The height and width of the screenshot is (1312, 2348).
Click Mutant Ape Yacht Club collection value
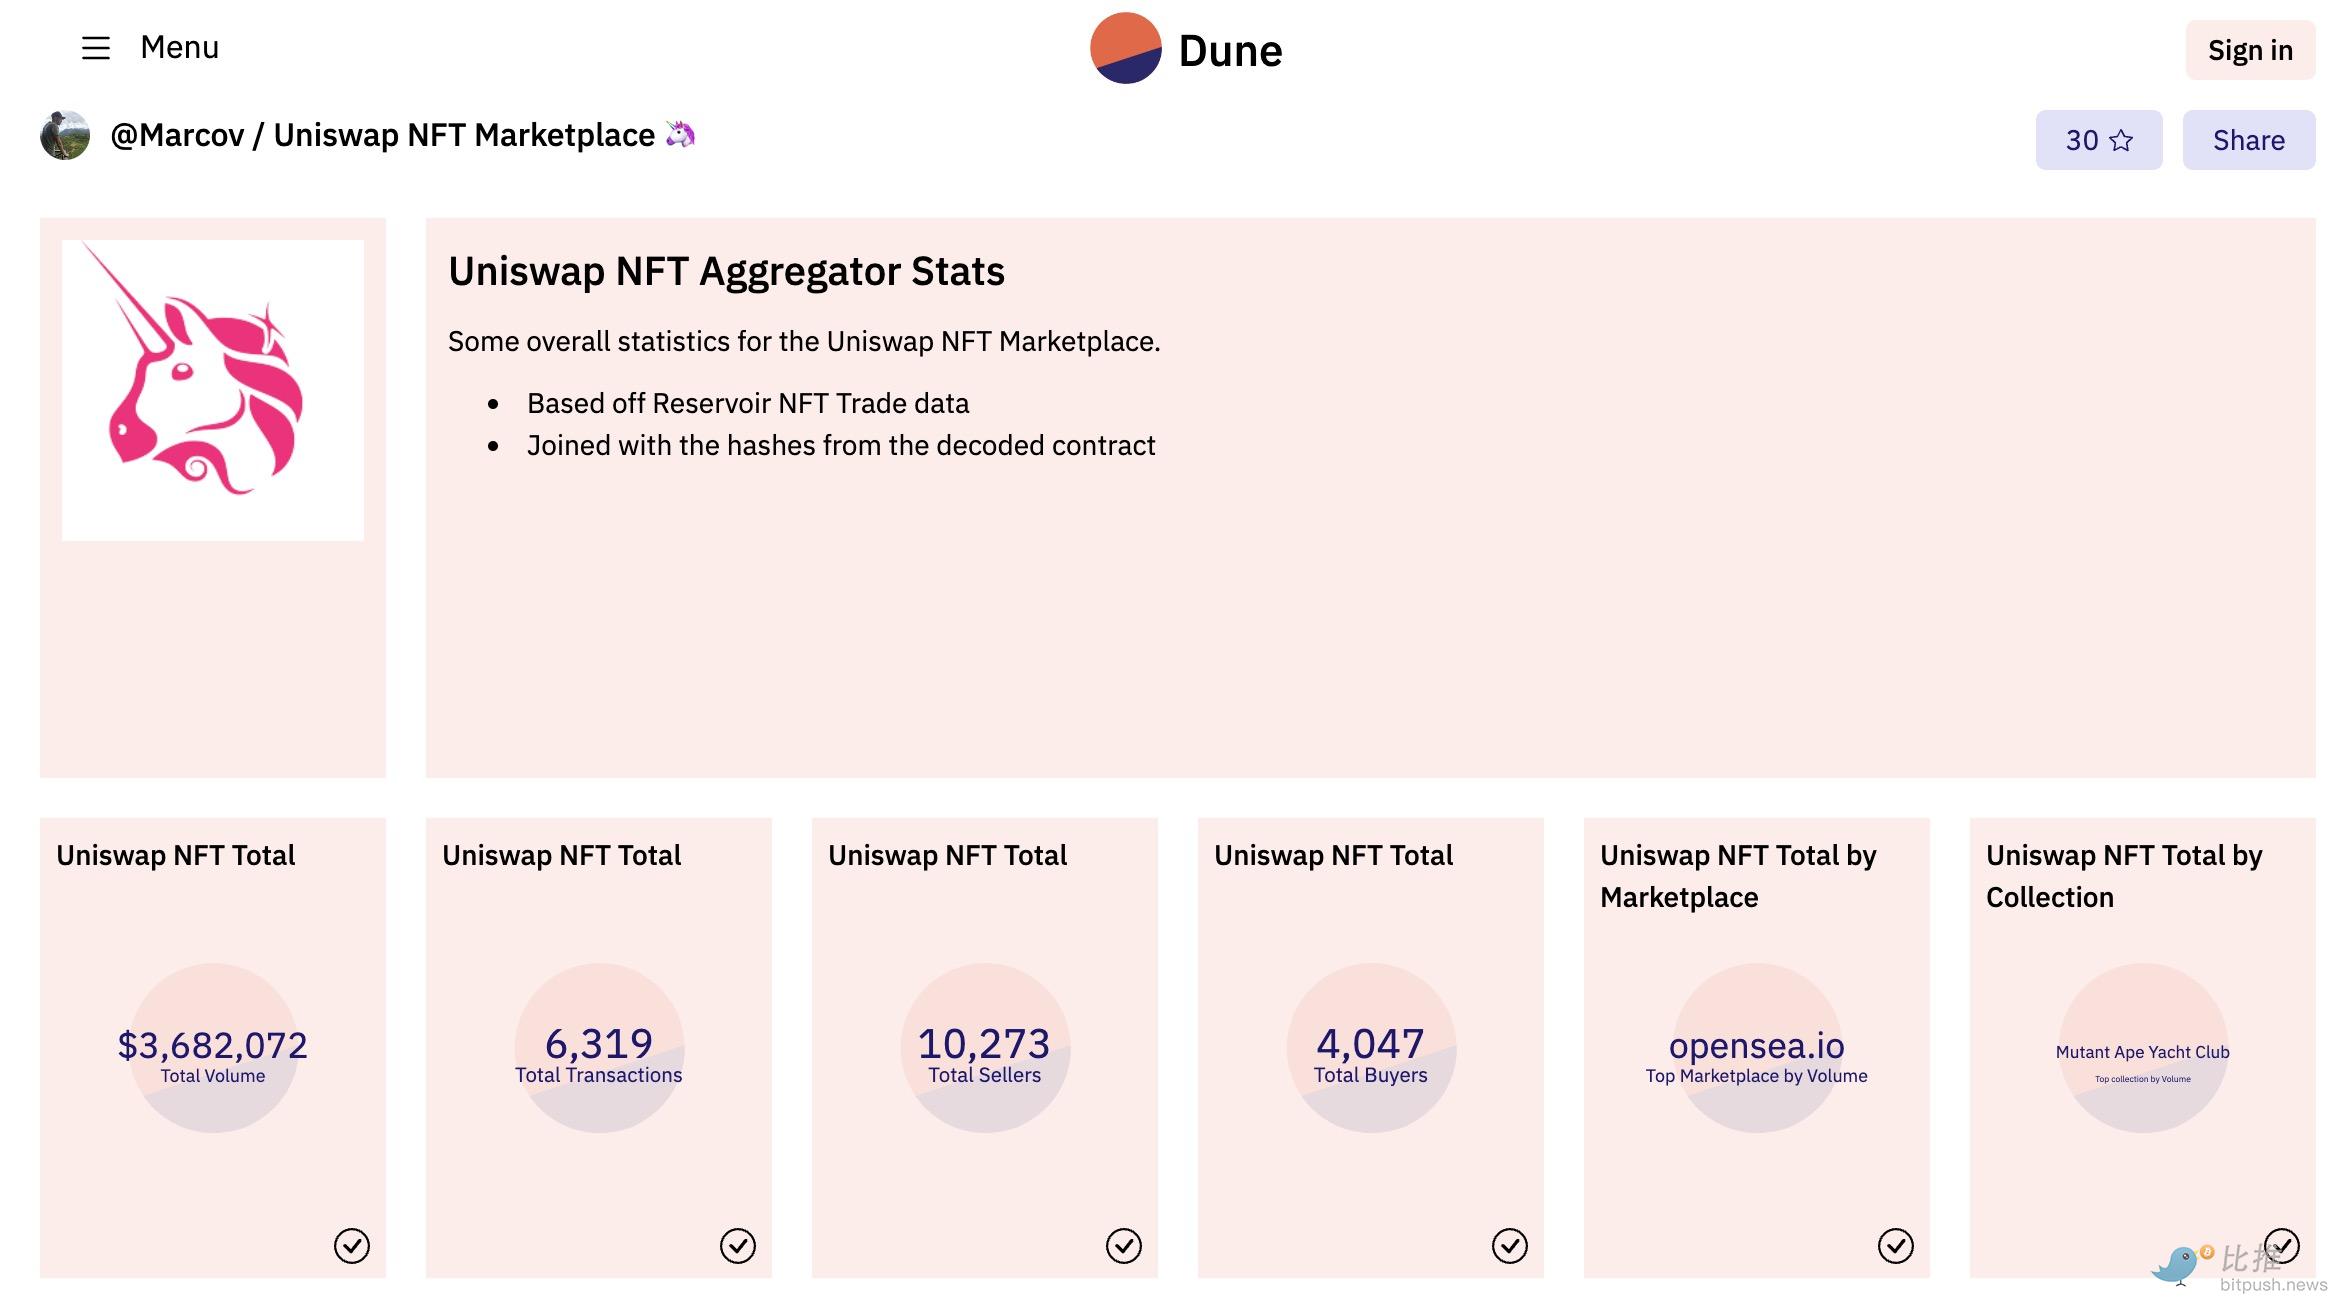click(x=2142, y=1052)
